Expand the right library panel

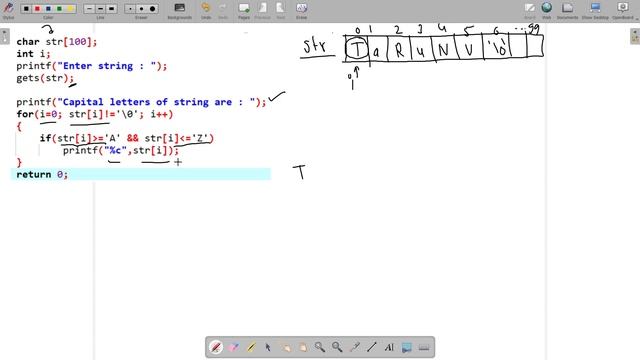(x=635, y=37)
